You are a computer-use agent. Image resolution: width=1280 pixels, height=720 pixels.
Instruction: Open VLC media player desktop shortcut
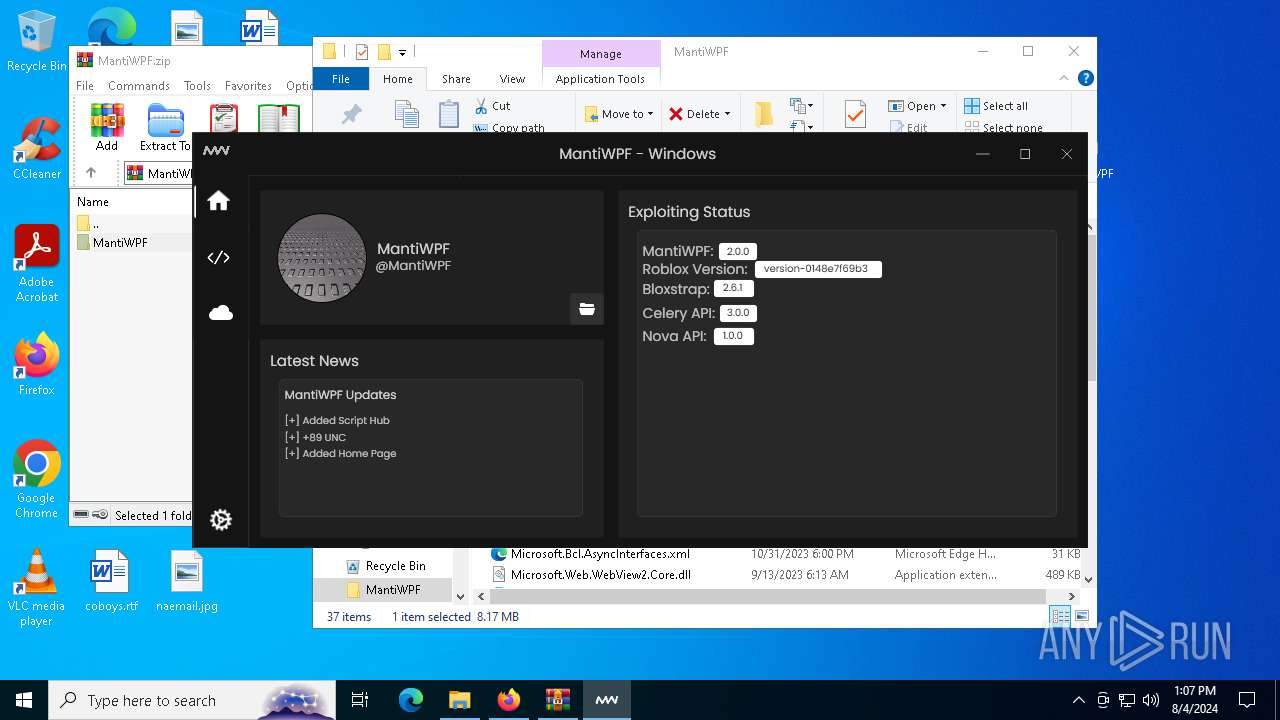click(37, 588)
